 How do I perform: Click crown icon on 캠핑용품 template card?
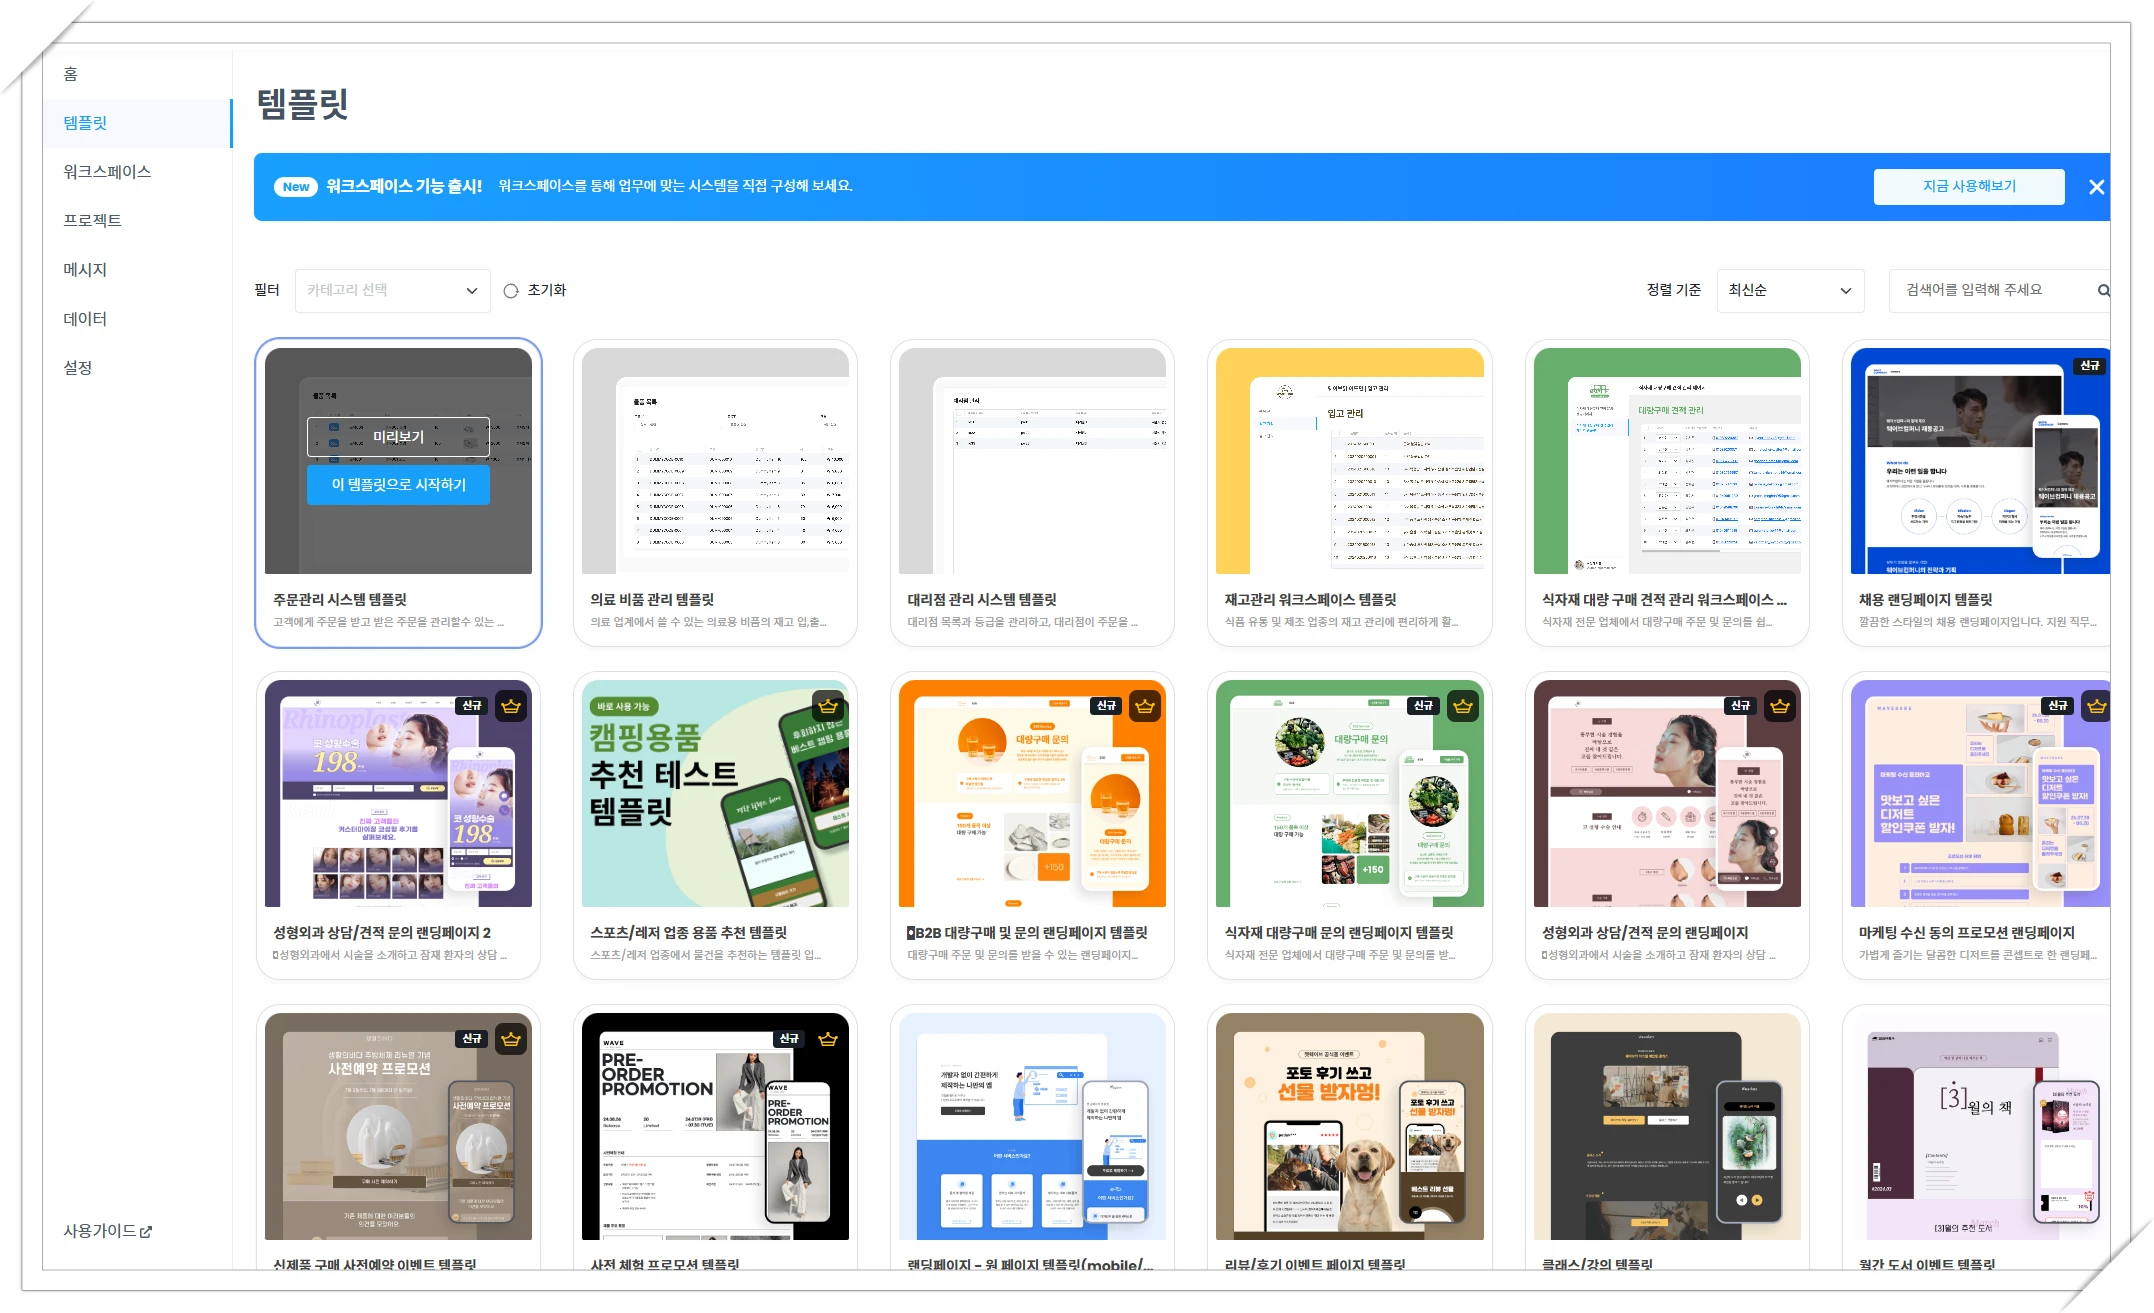(828, 706)
